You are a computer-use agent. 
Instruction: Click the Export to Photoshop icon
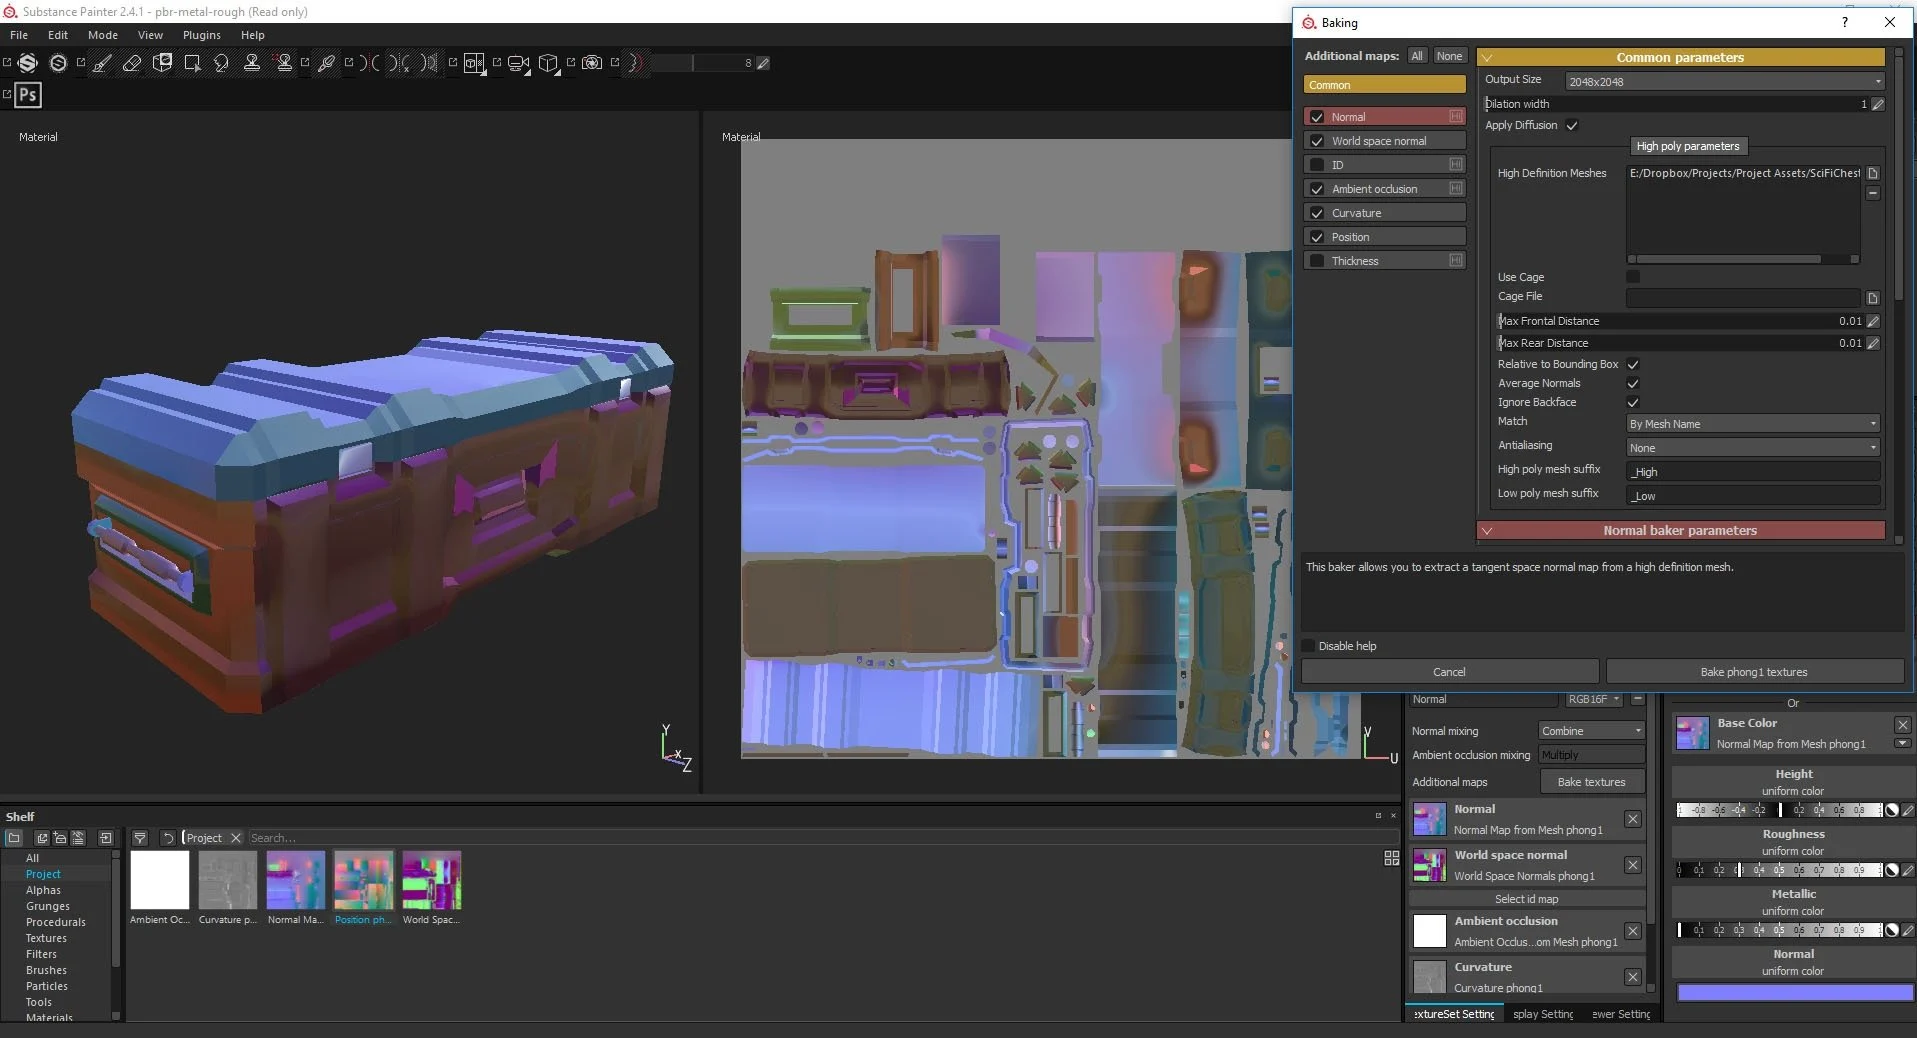point(28,95)
